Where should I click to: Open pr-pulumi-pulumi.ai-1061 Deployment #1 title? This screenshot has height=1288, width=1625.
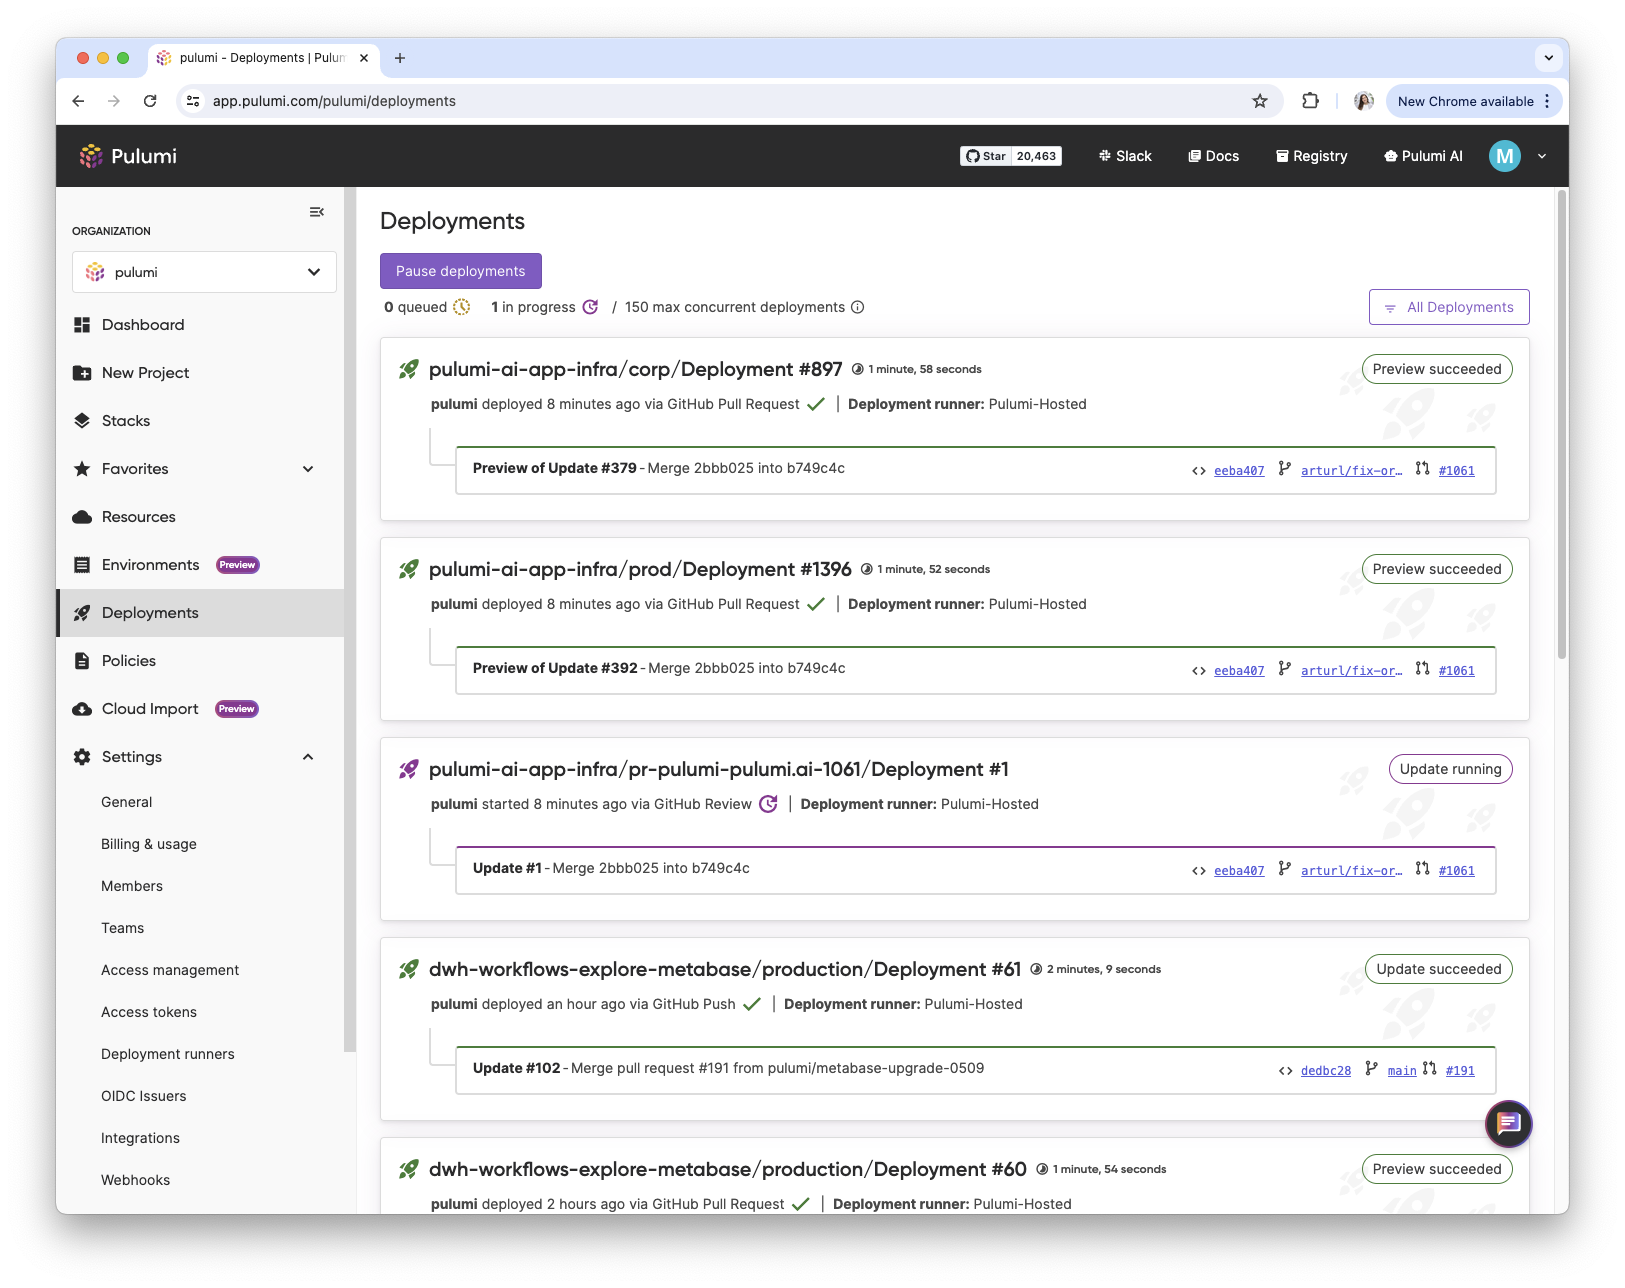pyautogui.click(x=718, y=769)
